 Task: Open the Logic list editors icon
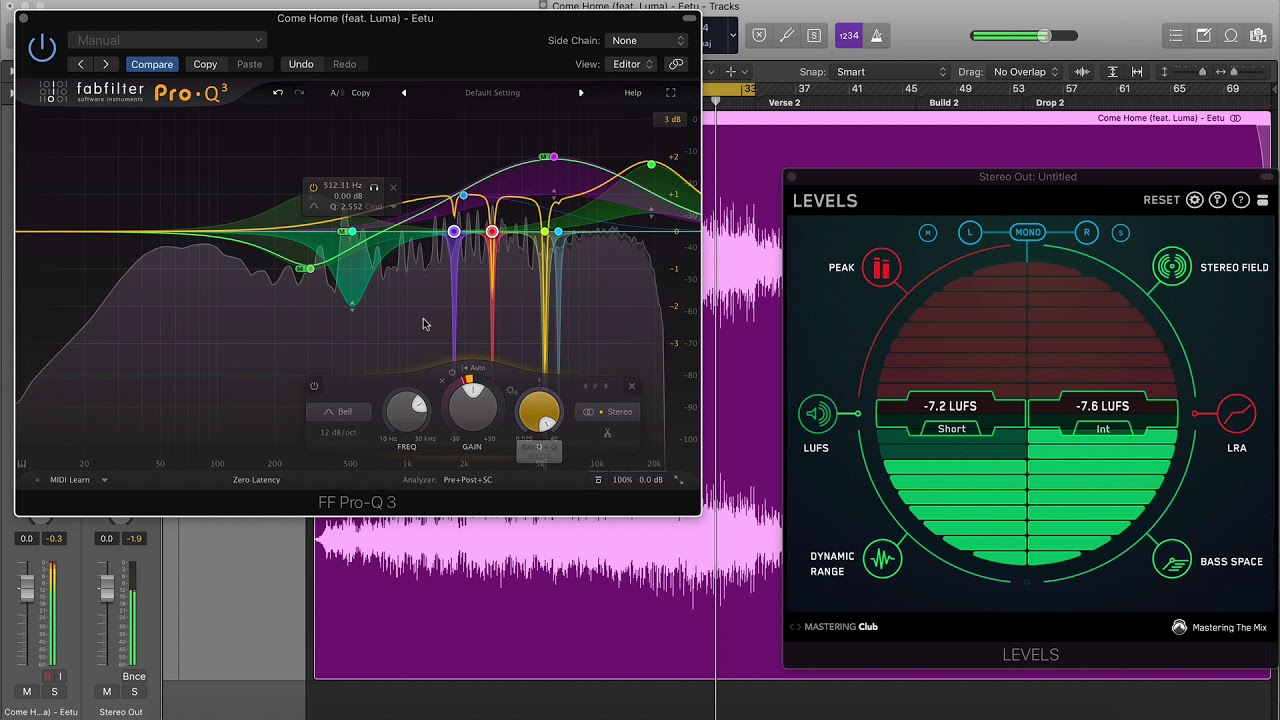coord(1177,36)
